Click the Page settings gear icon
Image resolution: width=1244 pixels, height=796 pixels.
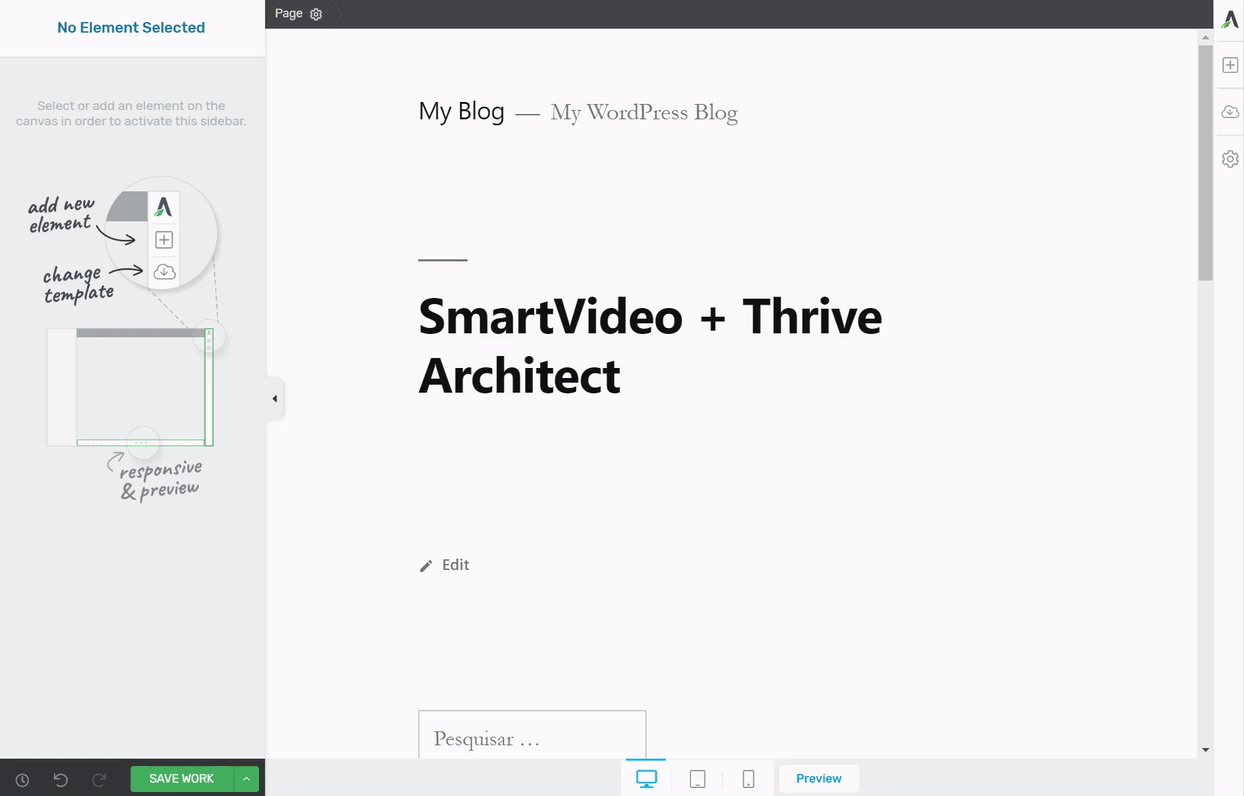316,14
